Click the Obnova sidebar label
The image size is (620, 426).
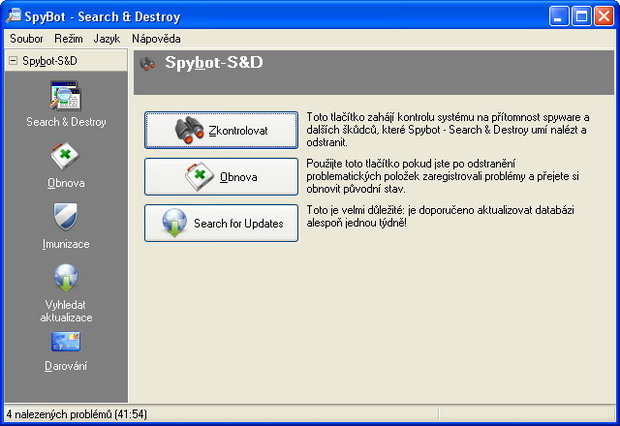(66, 183)
